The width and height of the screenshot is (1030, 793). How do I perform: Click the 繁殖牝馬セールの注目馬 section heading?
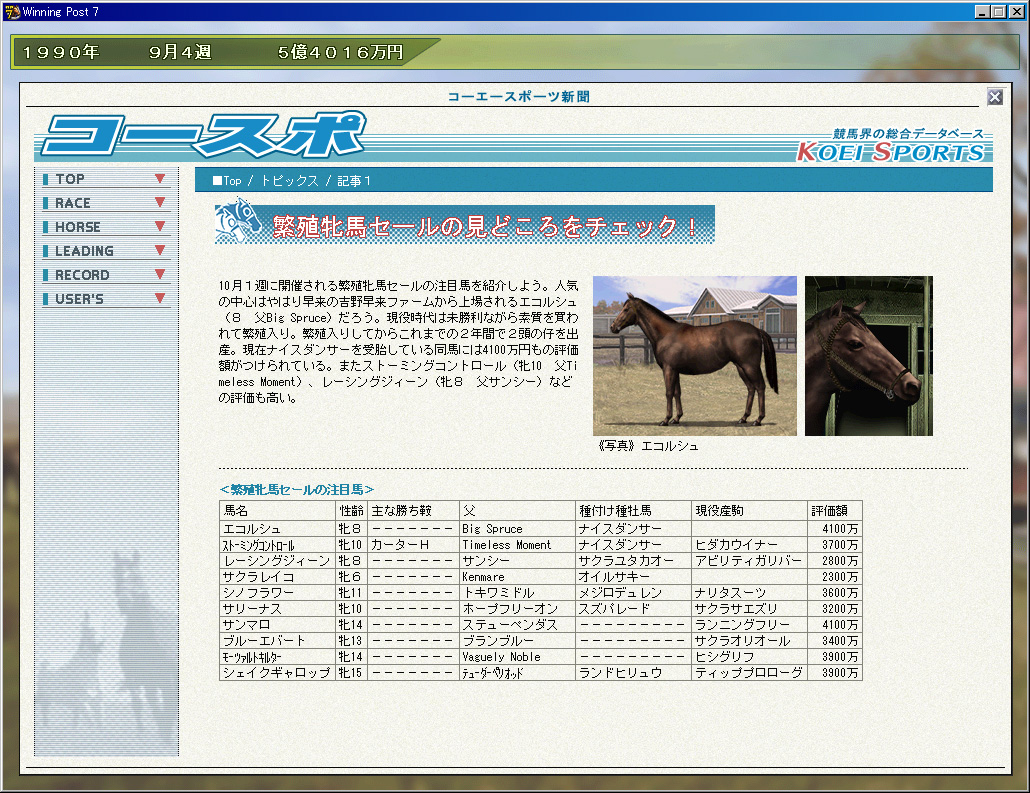(x=297, y=489)
